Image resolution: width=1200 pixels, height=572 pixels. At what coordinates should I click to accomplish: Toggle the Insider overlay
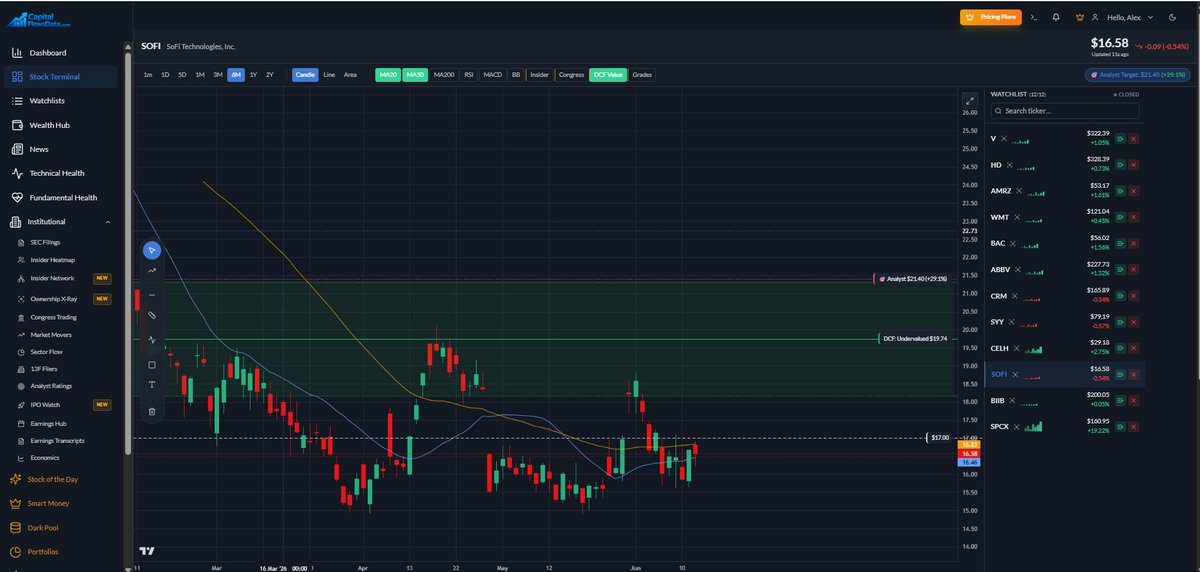pos(540,75)
